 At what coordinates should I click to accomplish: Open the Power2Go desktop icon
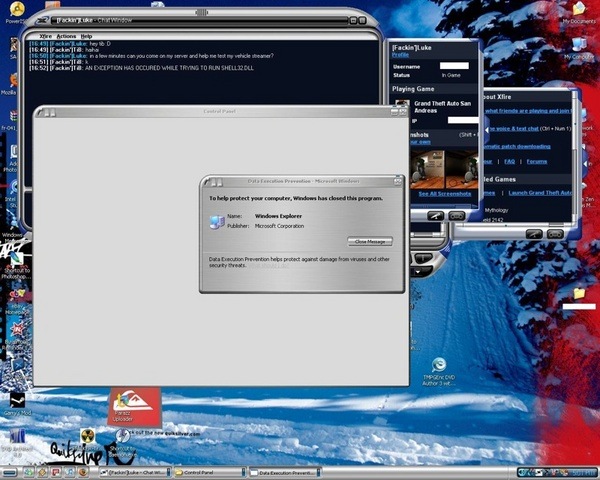point(17,10)
